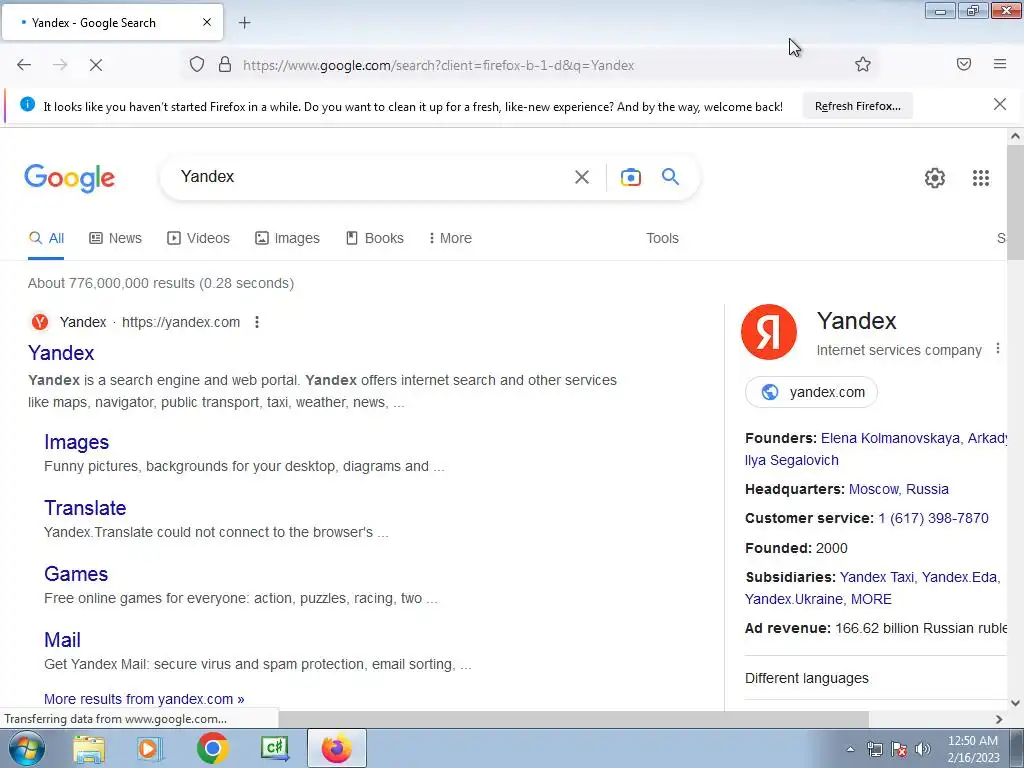Open a new browser tab
1024x768 pixels.
pos(244,23)
